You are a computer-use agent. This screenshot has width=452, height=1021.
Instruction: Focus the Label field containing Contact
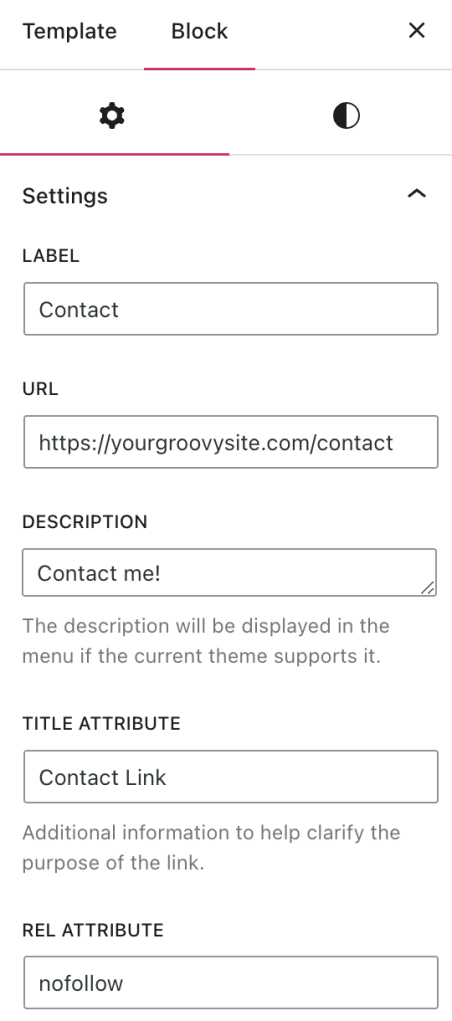point(231,309)
